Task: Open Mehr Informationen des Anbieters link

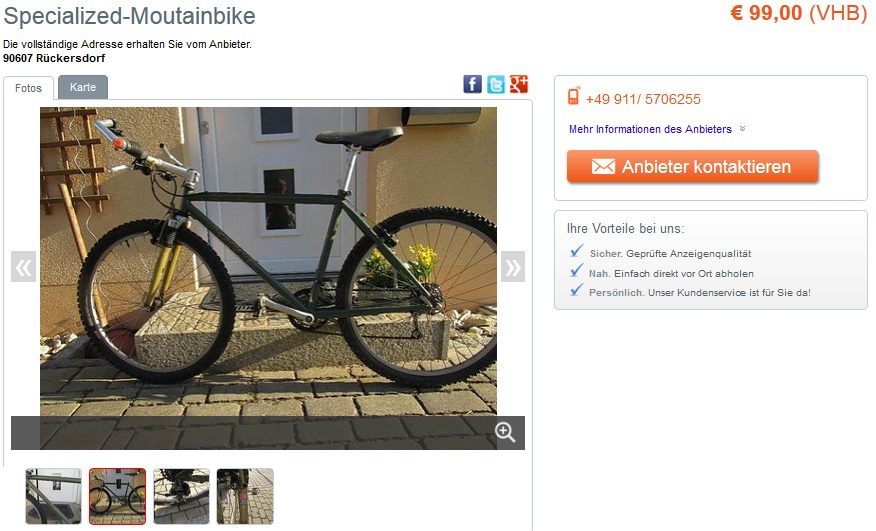Action: tap(650, 129)
